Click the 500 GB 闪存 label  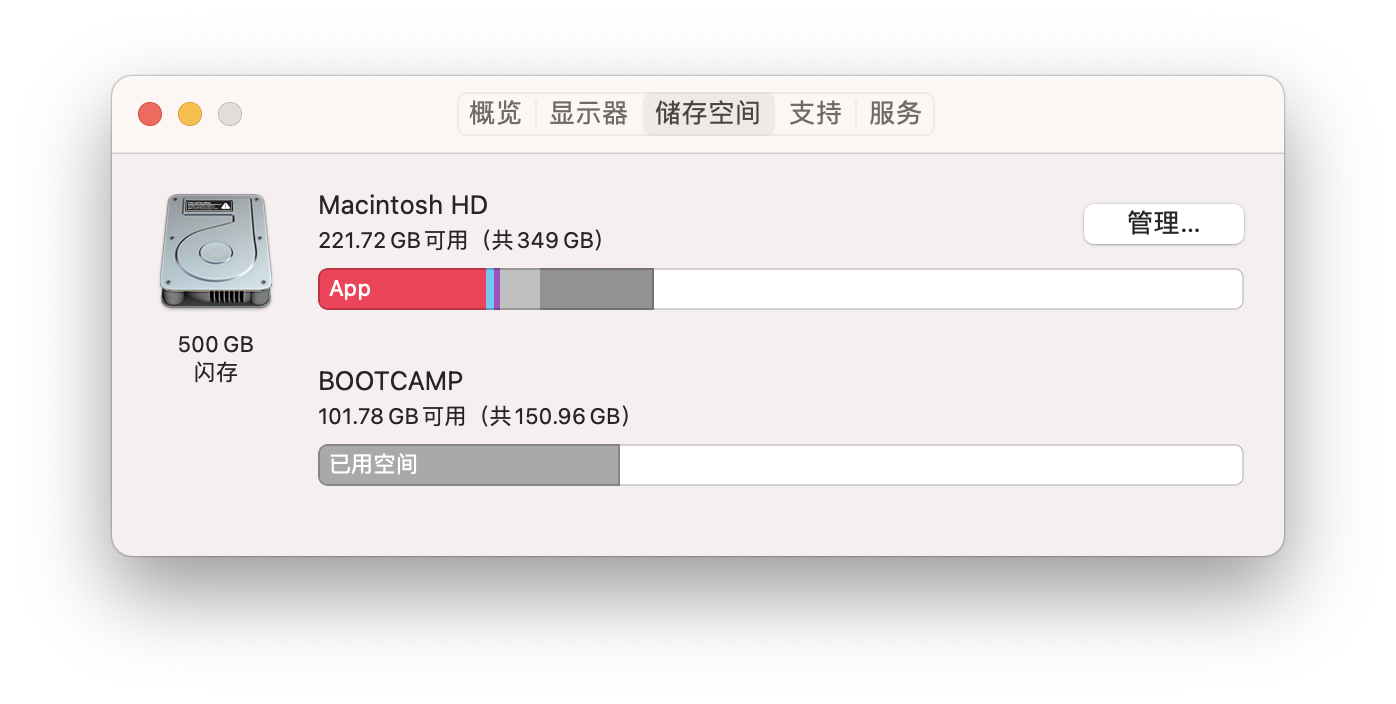point(216,358)
